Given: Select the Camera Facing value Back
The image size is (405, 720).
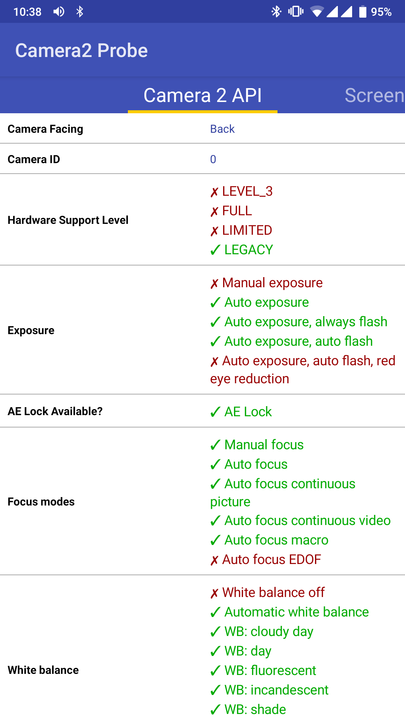Looking at the screenshot, I should click(x=222, y=129).
